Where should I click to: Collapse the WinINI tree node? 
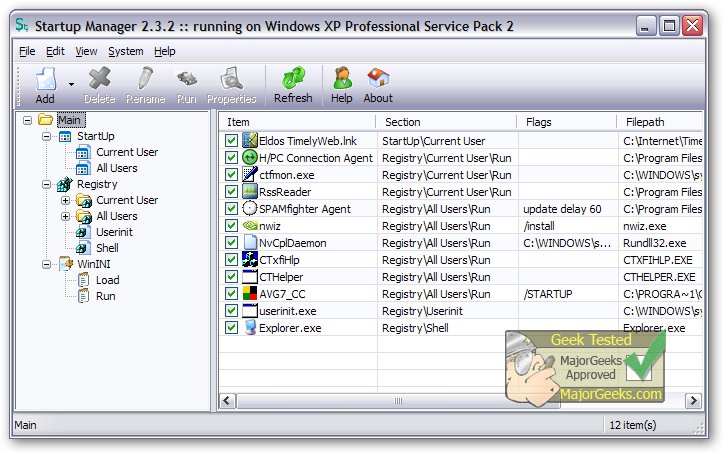coord(47,264)
